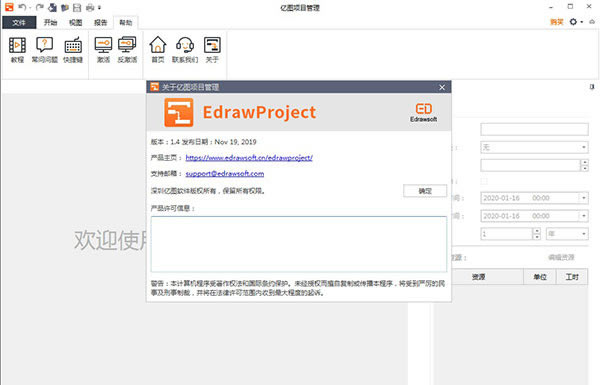Click inside the 产品许可信息 license text box

click(298, 244)
